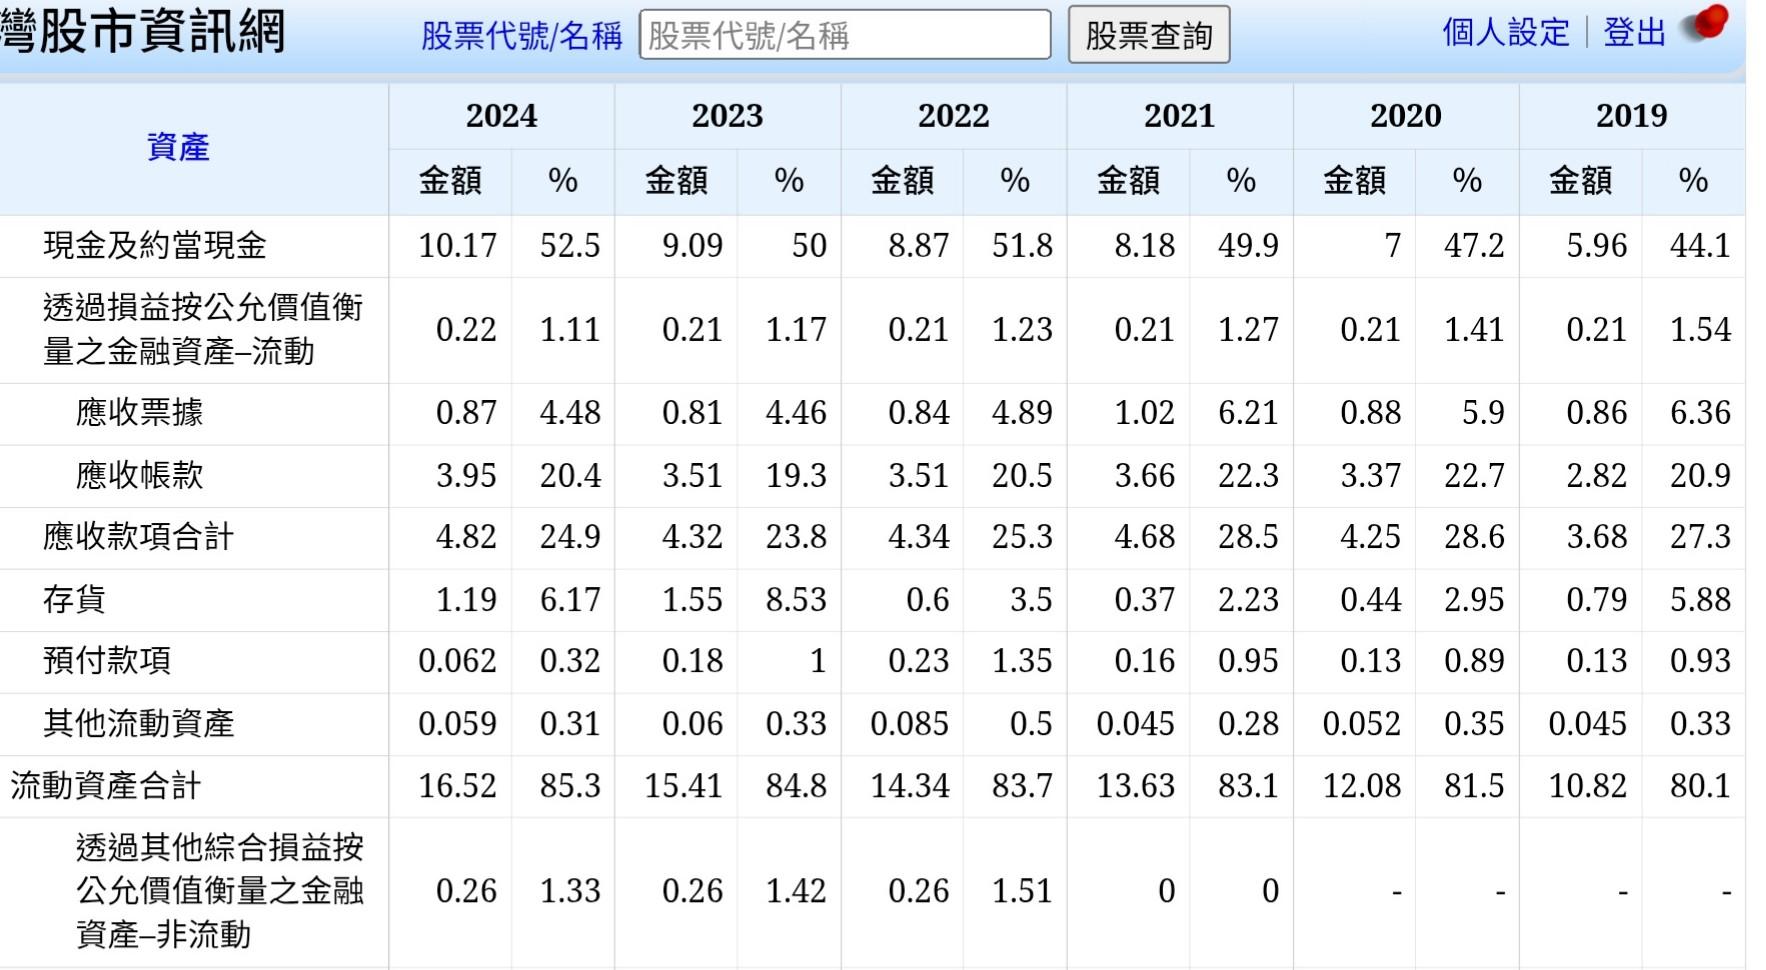Select the 2020 其他流動資產 amount 0.052
The height and width of the screenshot is (970, 1766).
[x=1361, y=723]
